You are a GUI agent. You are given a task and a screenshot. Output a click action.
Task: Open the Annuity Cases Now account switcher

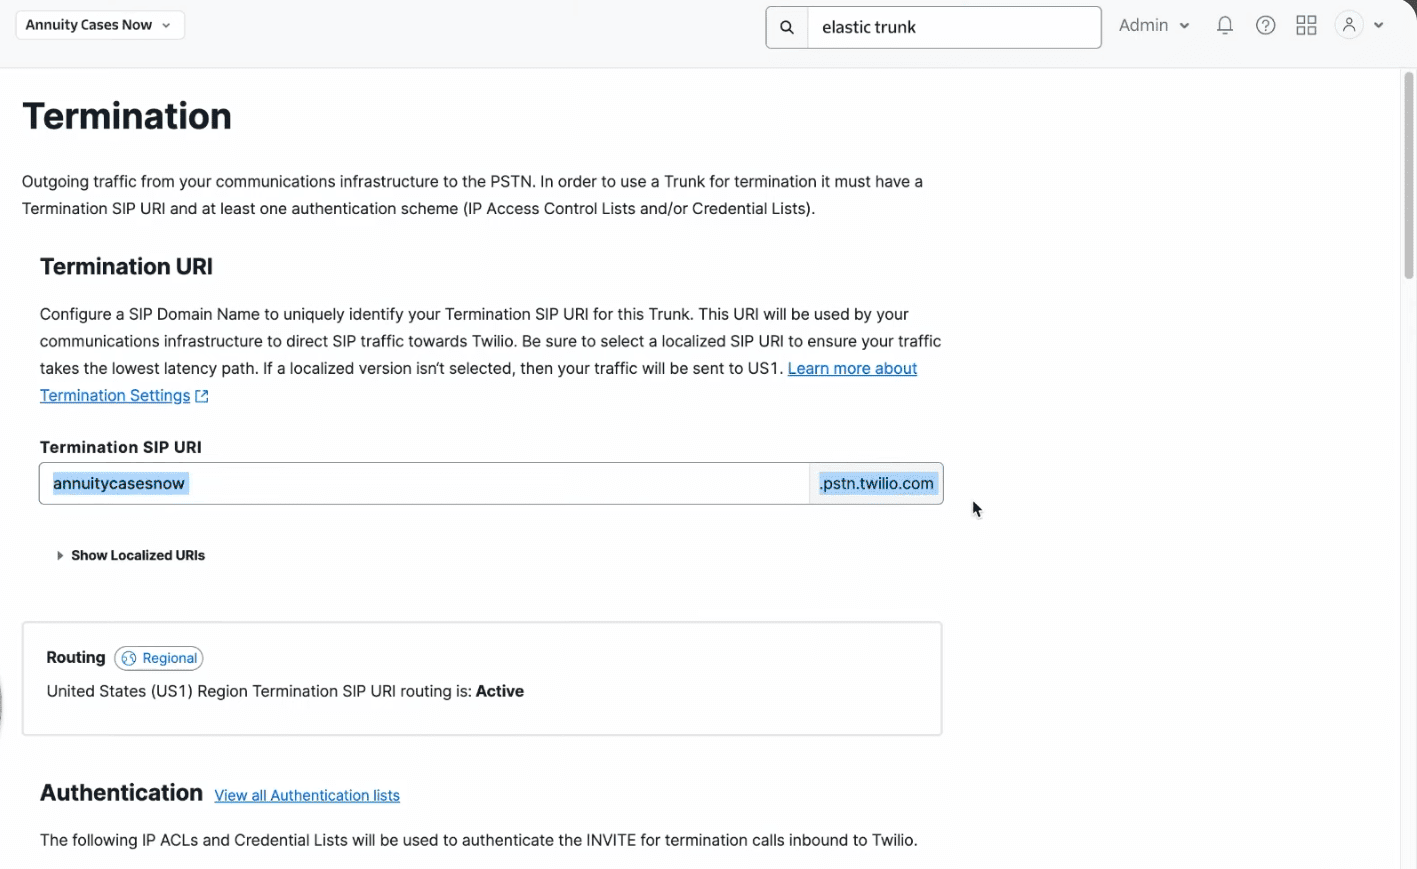coord(99,25)
